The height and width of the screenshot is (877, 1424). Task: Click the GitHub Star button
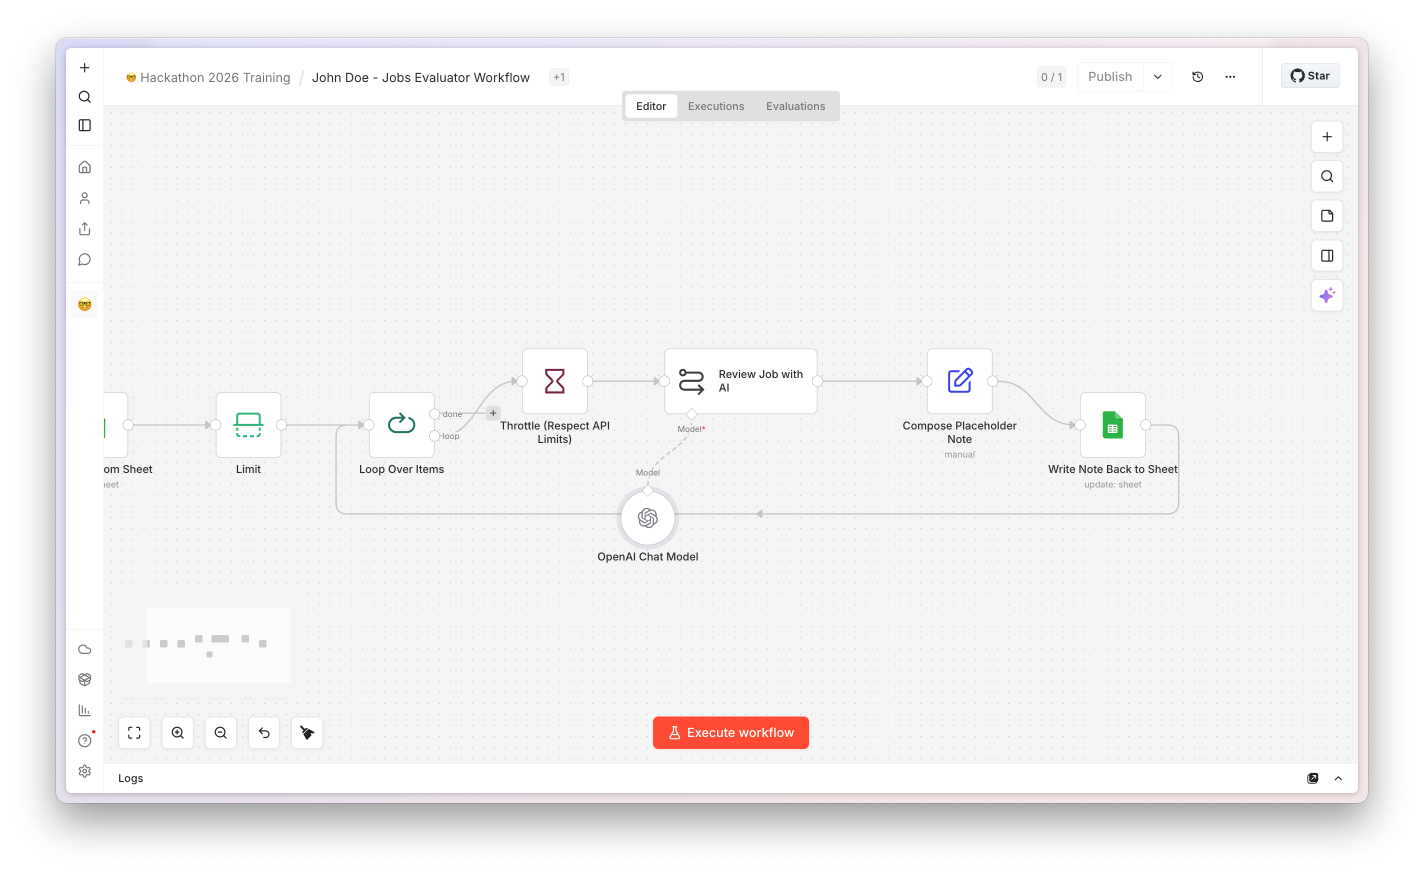click(1310, 76)
